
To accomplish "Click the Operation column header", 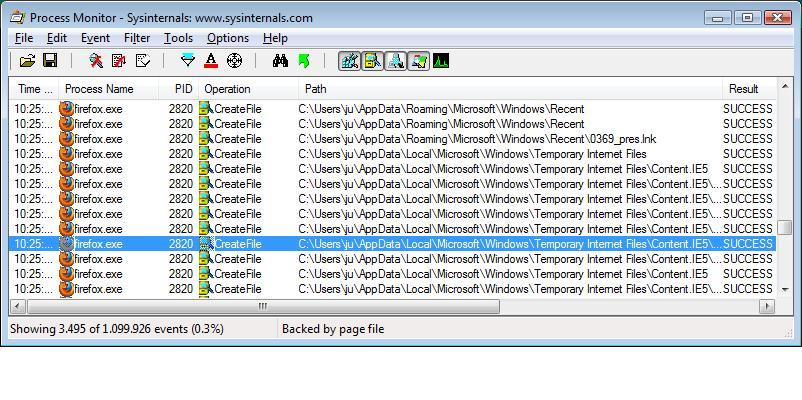I will (x=249, y=89).
